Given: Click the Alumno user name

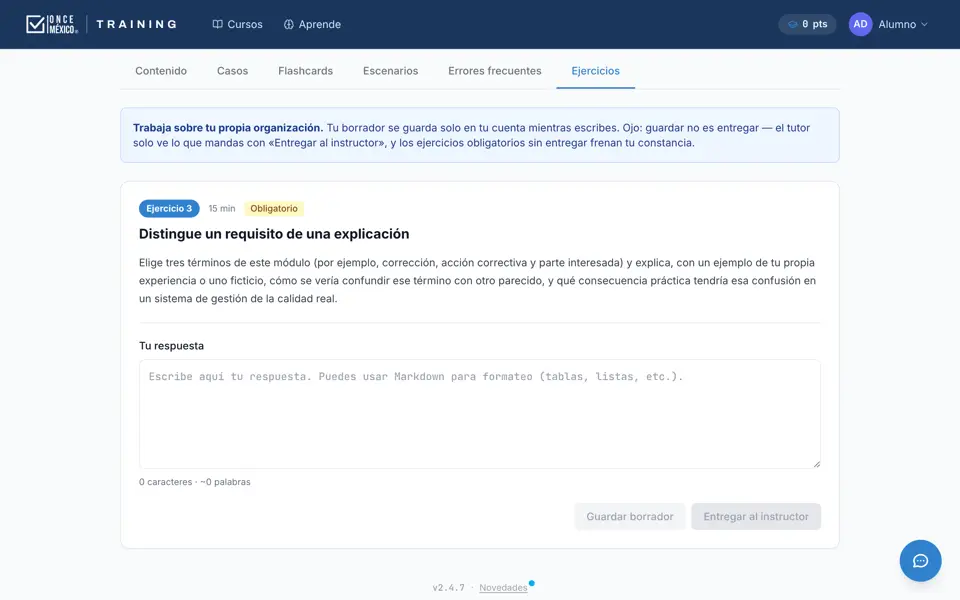Looking at the screenshot, I should 897,24.
